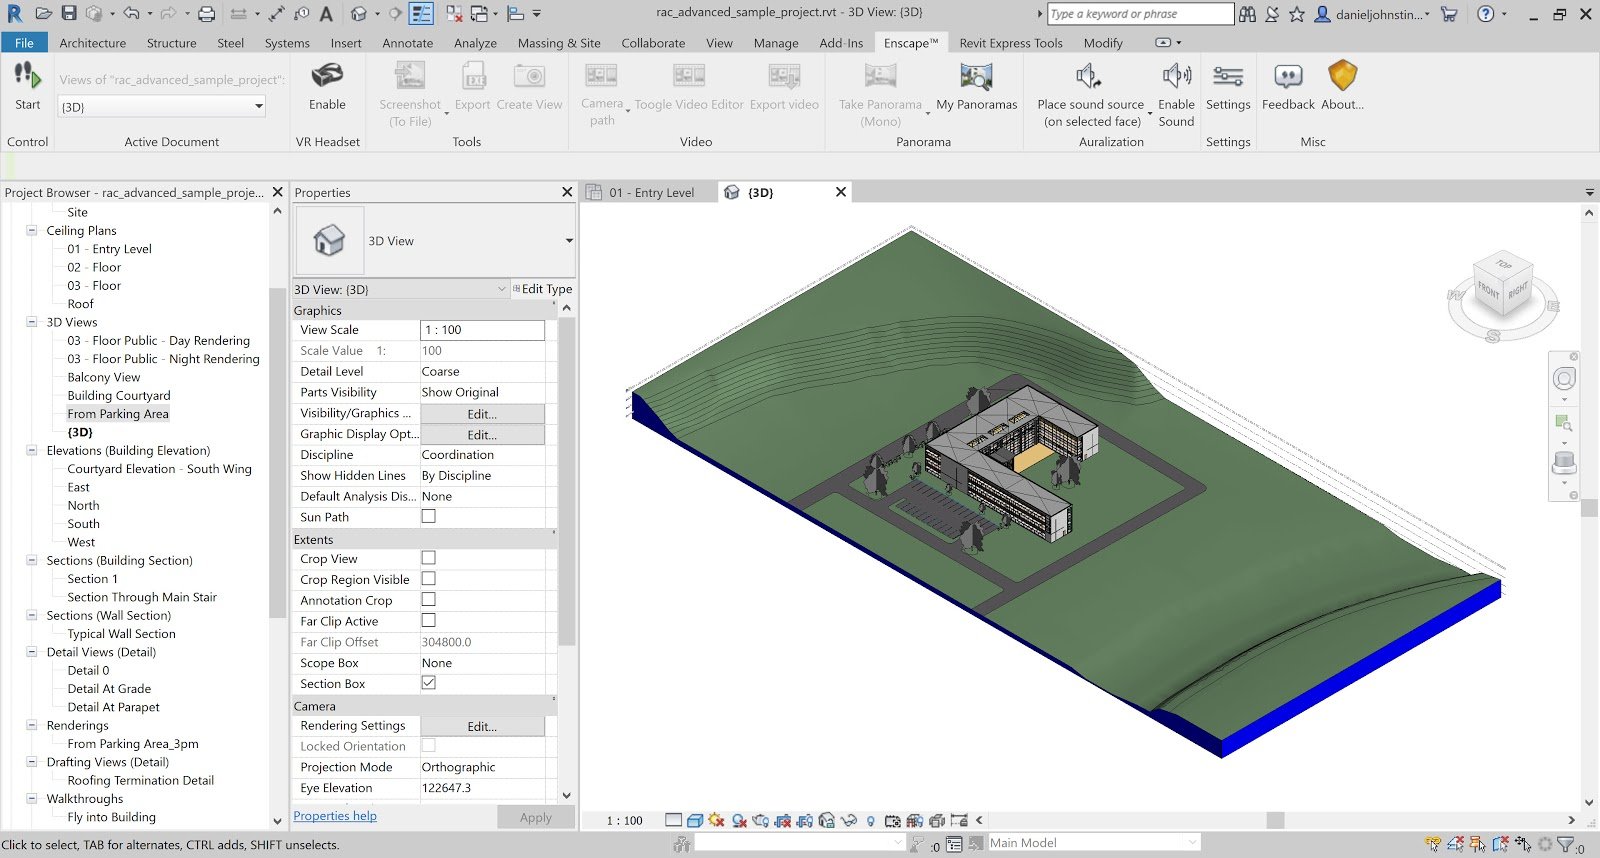The image size is (1600, 858).
Task: Open the About shield icon
Action: tap(1342, 77)
